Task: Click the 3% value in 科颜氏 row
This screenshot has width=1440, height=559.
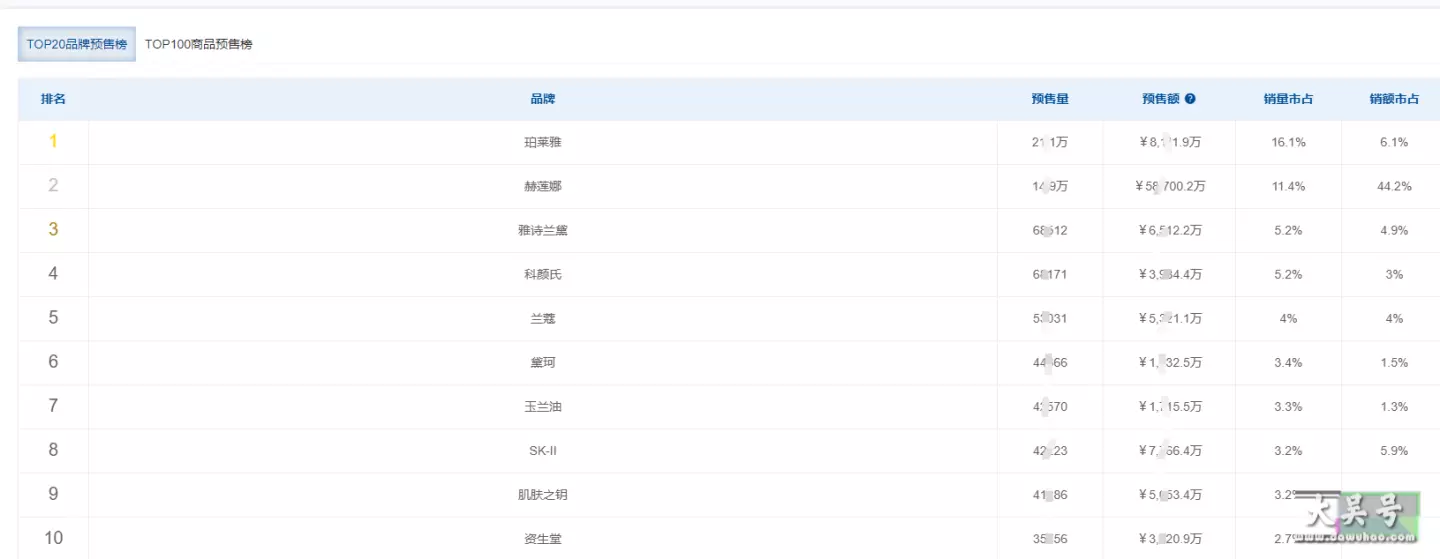Action: point(1394,275)
